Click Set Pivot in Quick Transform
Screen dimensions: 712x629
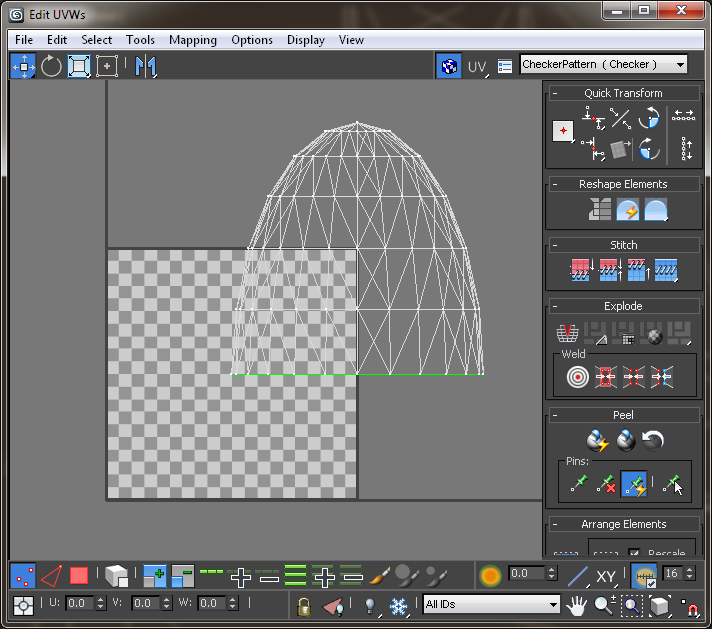[563, 131]
